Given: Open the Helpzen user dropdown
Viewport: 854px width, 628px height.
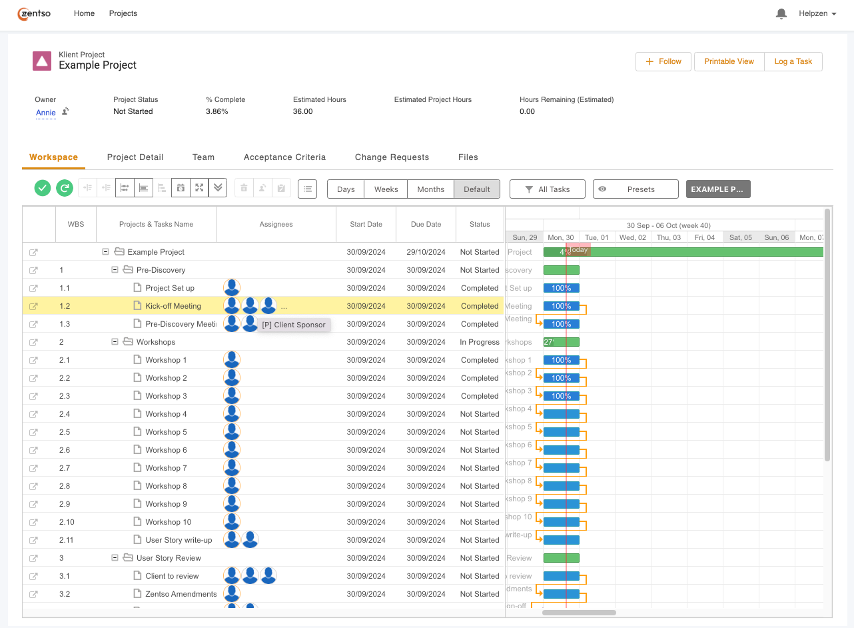Looking at the screenshot, I should (817, 14).
